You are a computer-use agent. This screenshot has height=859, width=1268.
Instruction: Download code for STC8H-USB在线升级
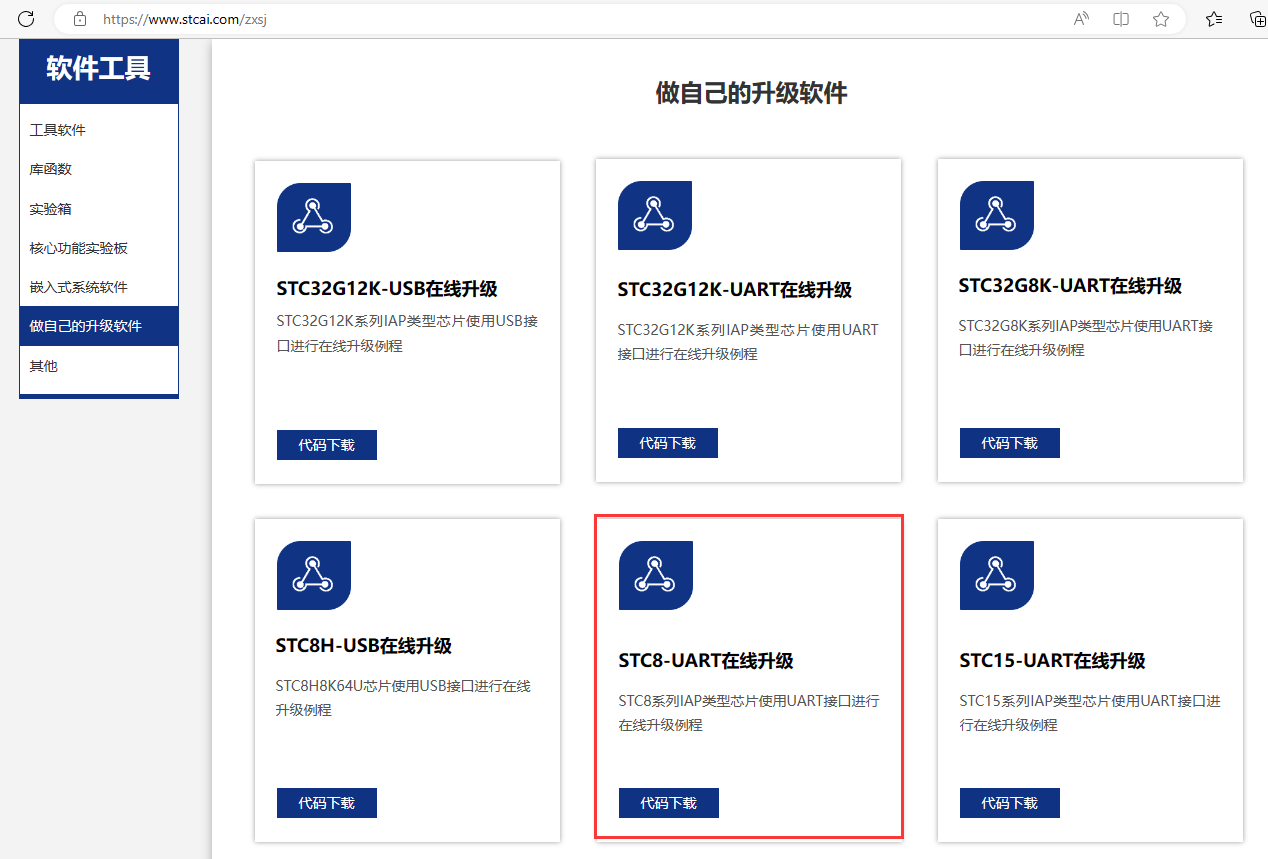coord(327,803)
